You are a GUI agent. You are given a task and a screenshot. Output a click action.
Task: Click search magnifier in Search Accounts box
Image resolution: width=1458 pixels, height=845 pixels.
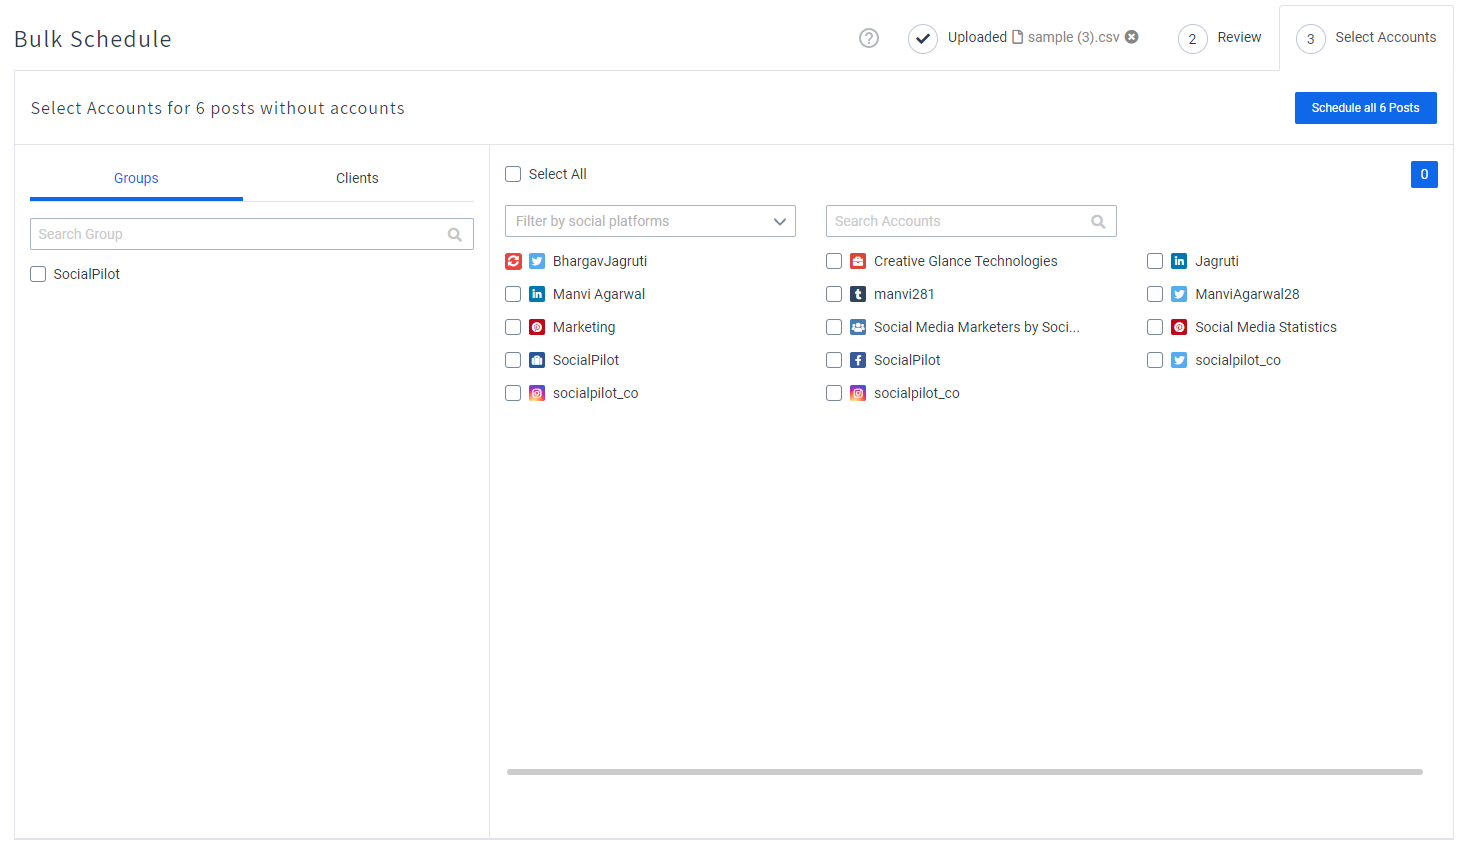point(1098,222)
